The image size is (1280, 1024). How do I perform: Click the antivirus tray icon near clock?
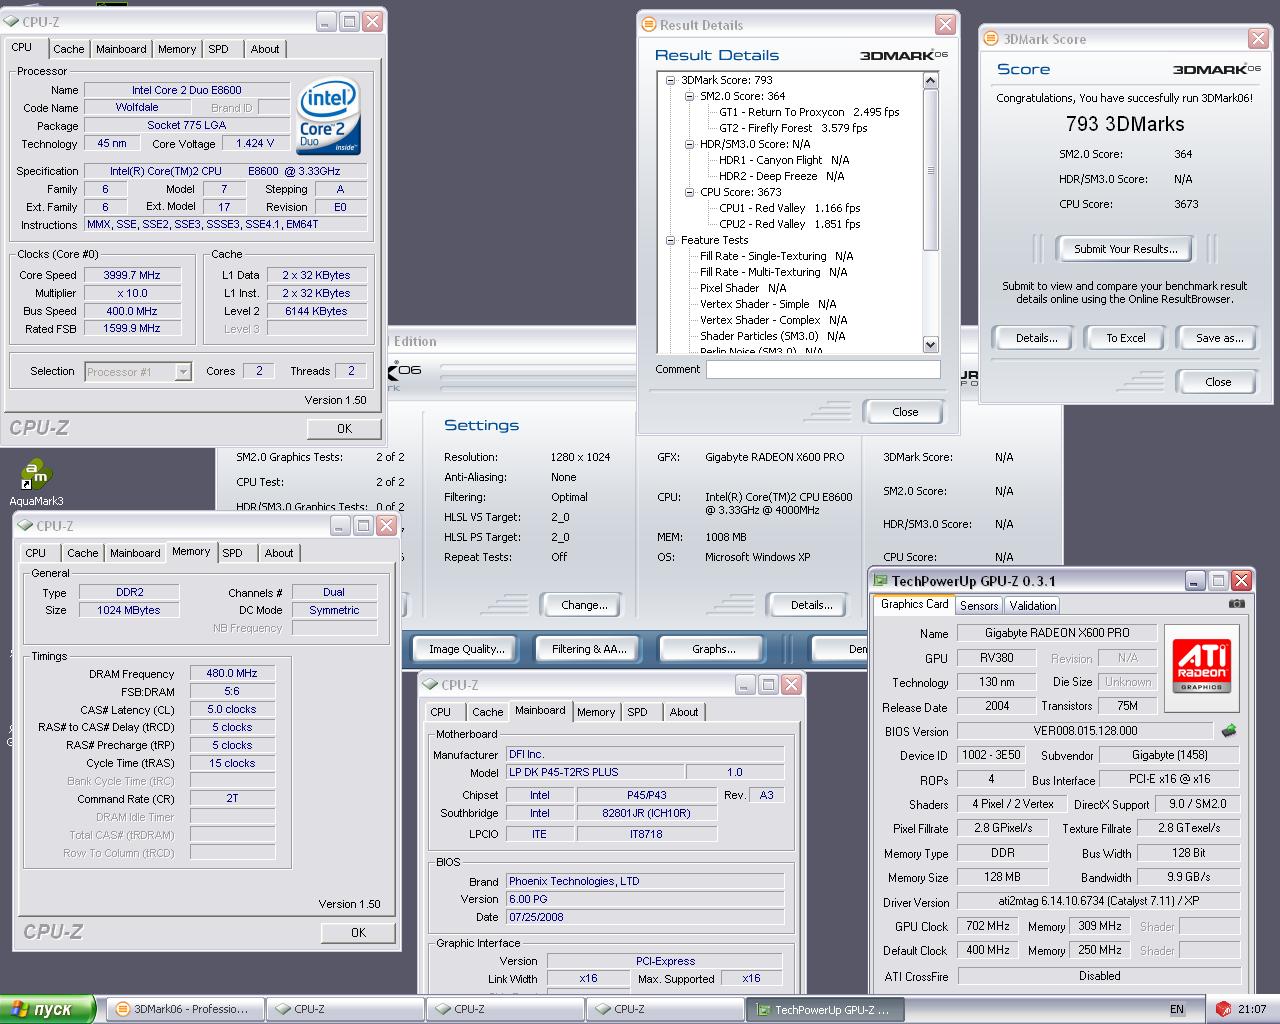pyautogui.click(x=1224, y=1009)
